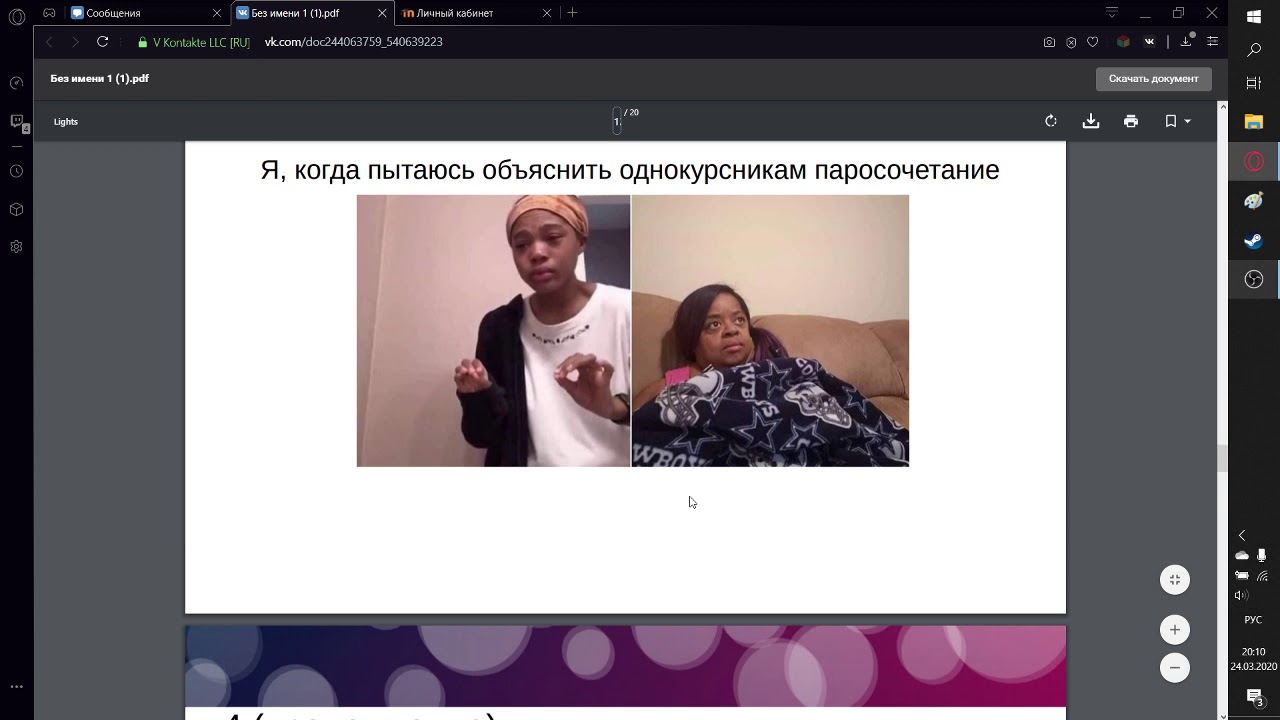Open Extensions cube icon in sidebar
Image resolution: width=1280 pixels, height=720 pixels.
16,210
